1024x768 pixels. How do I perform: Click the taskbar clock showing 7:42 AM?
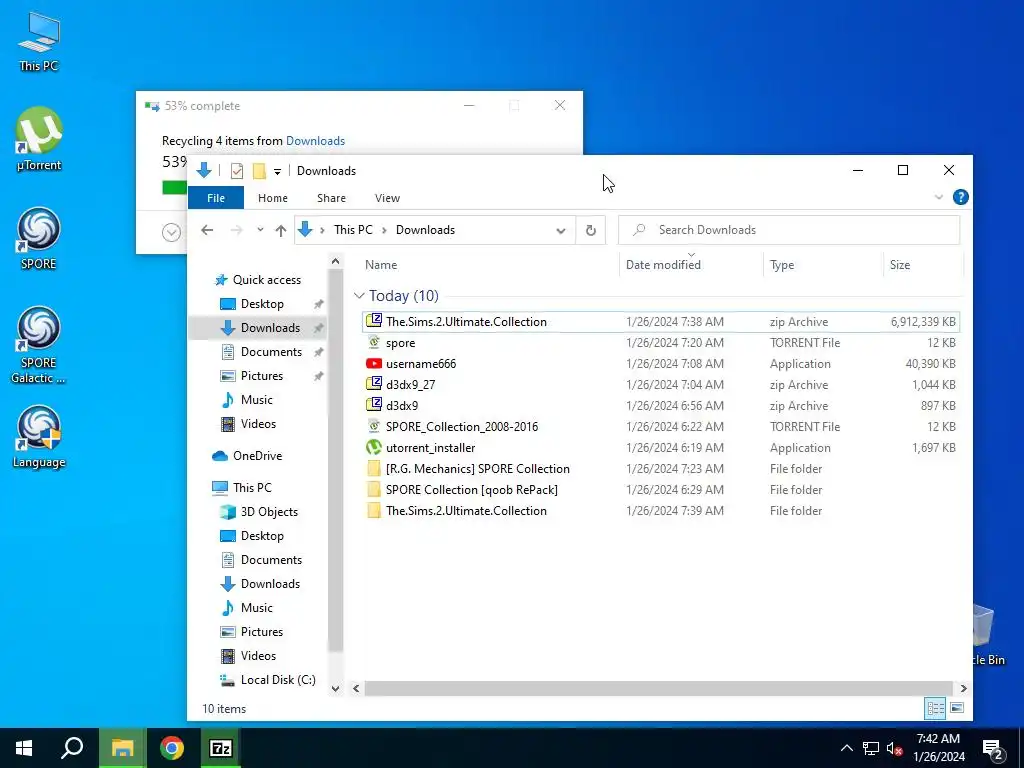click(x=938, y=748)
